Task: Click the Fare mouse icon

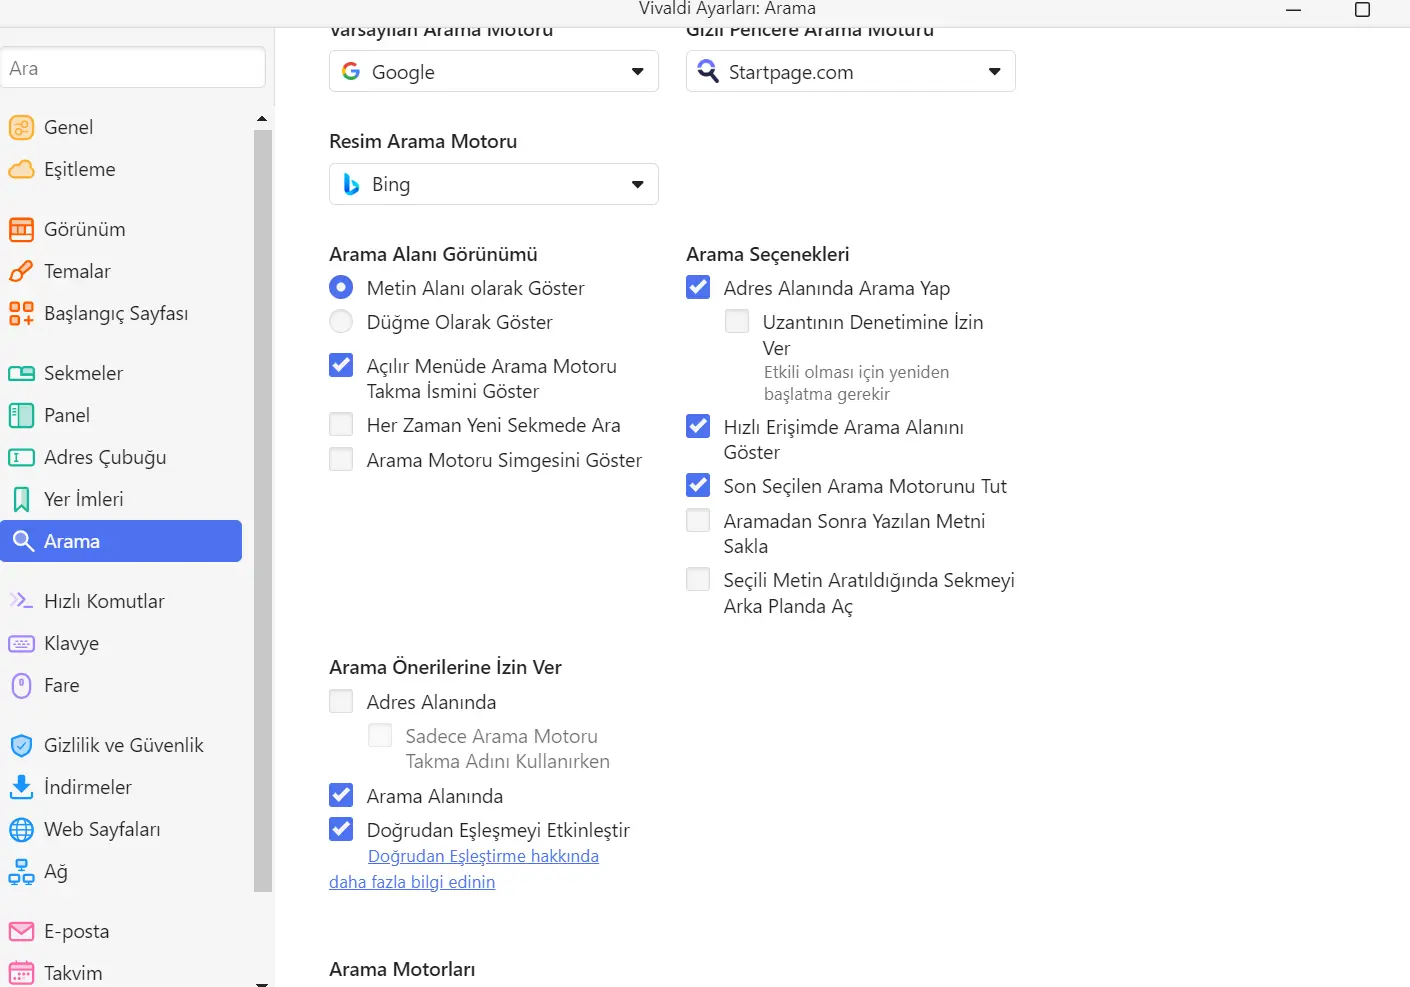Action: coord(21,686)
